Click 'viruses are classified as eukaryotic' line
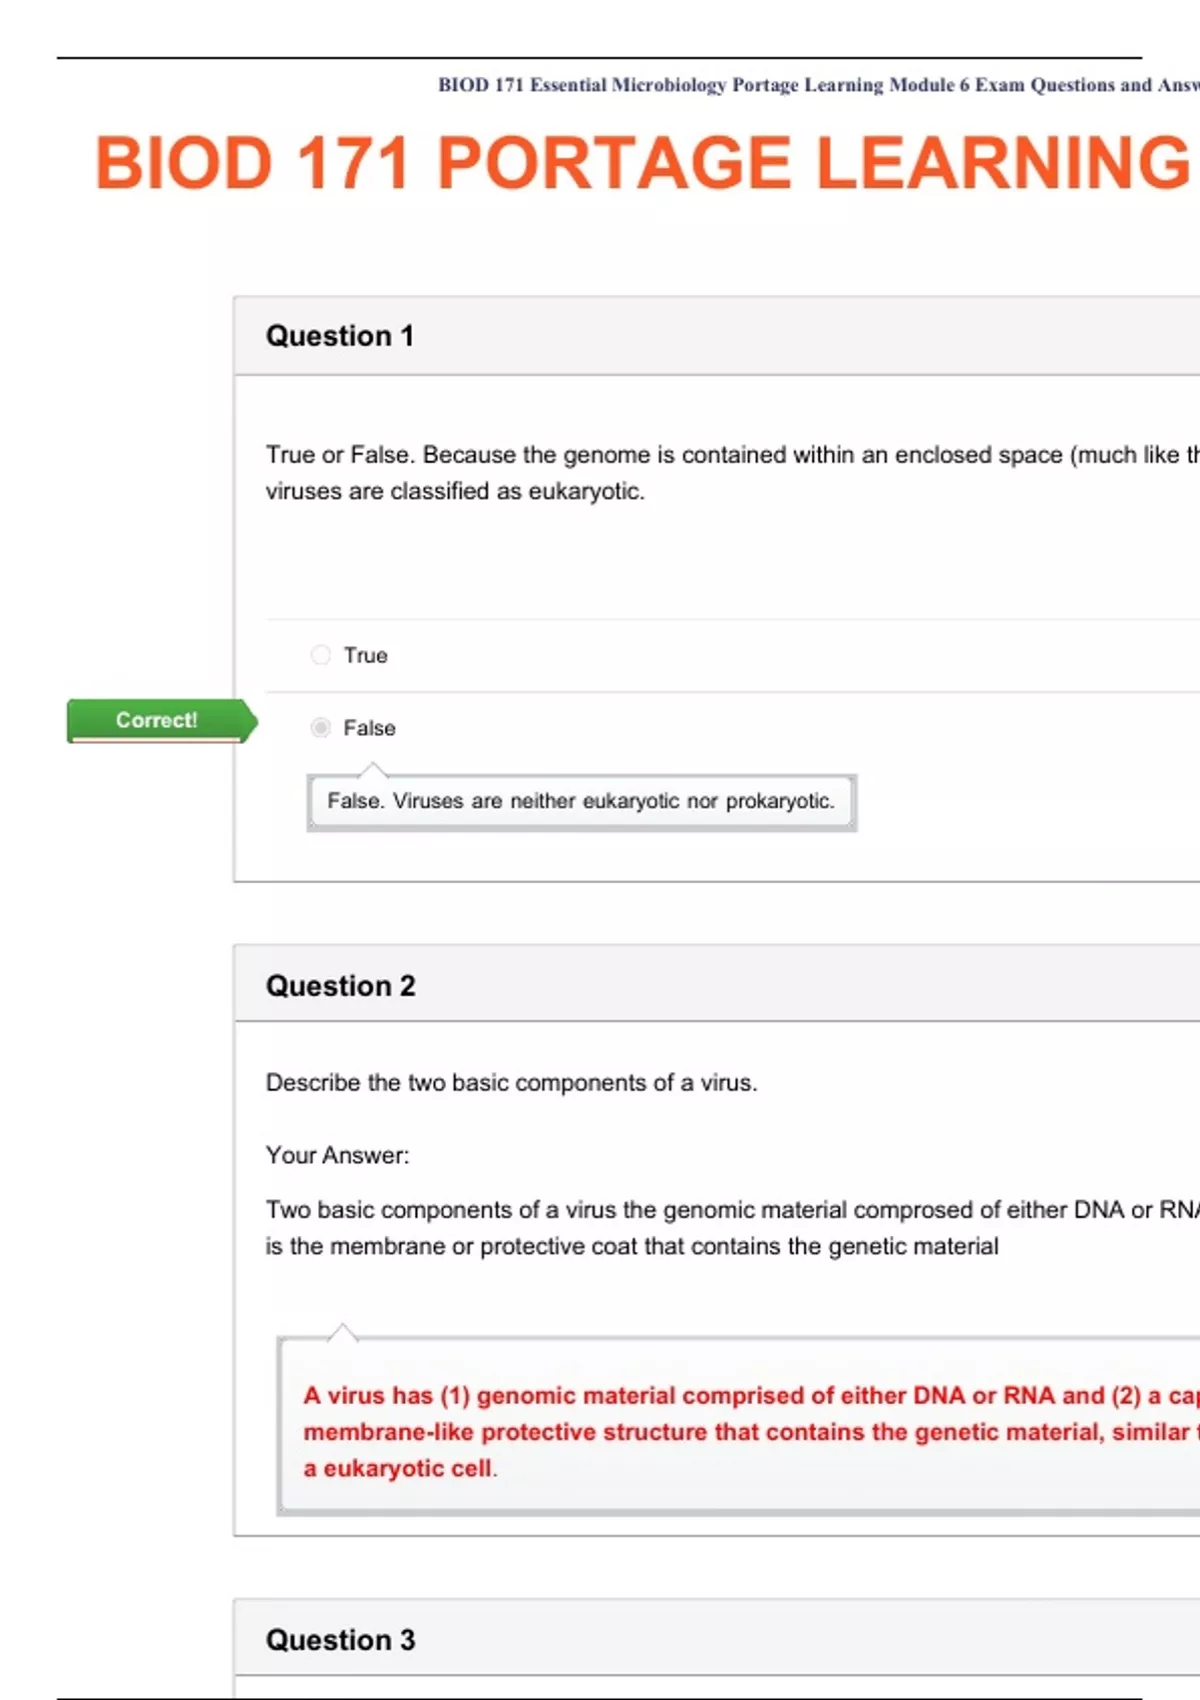 click(455, 491)
